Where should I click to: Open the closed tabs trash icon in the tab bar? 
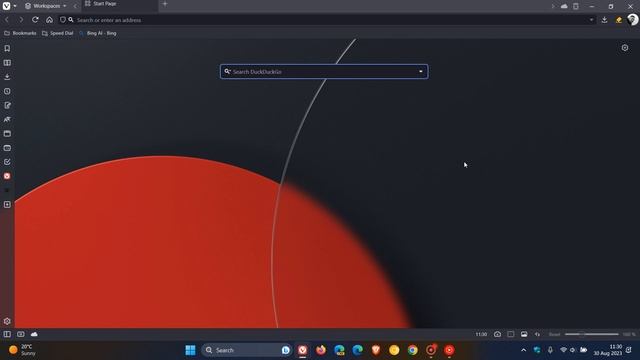coord(576,6)
